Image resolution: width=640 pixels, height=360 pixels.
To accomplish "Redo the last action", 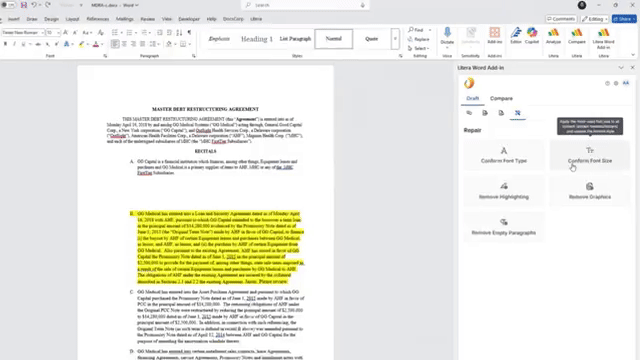I will coord(48,5).
